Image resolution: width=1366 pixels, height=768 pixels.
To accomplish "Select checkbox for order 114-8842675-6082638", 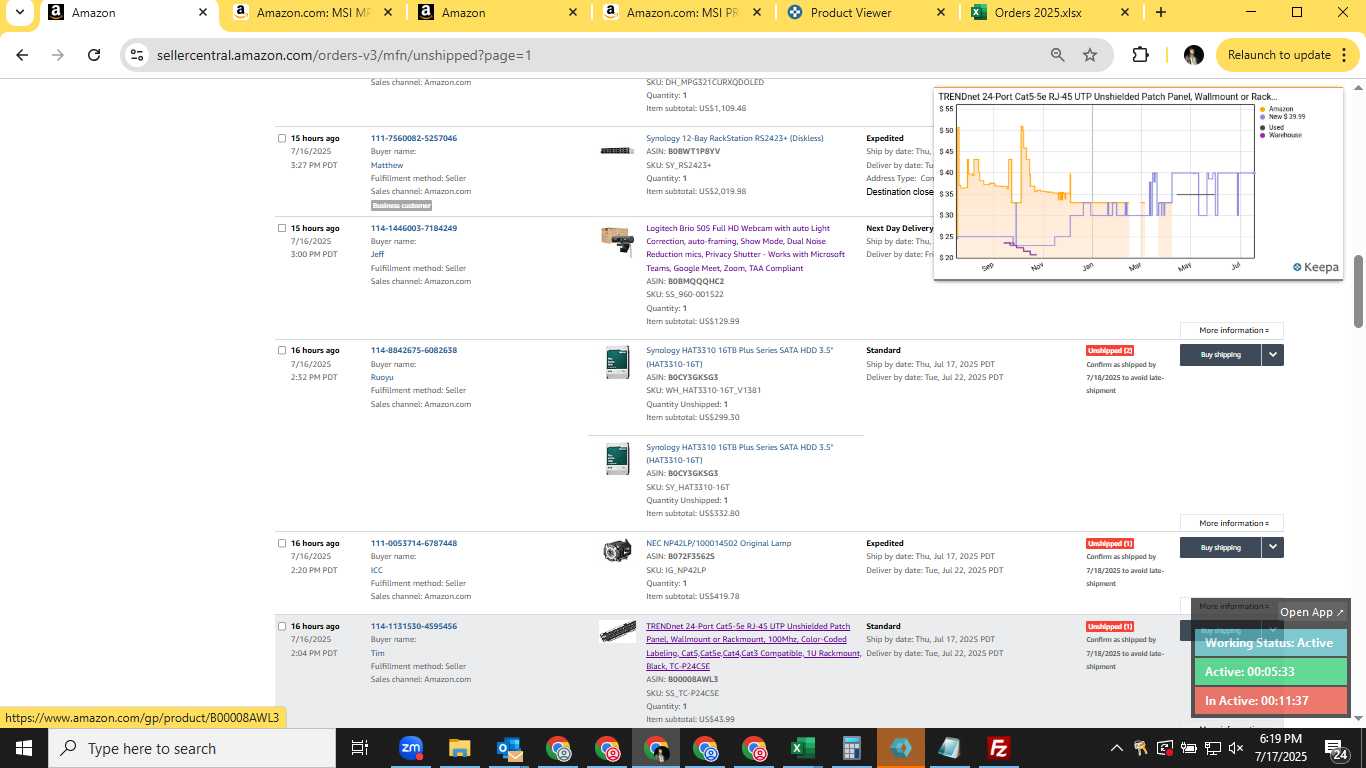I will 282,350.
